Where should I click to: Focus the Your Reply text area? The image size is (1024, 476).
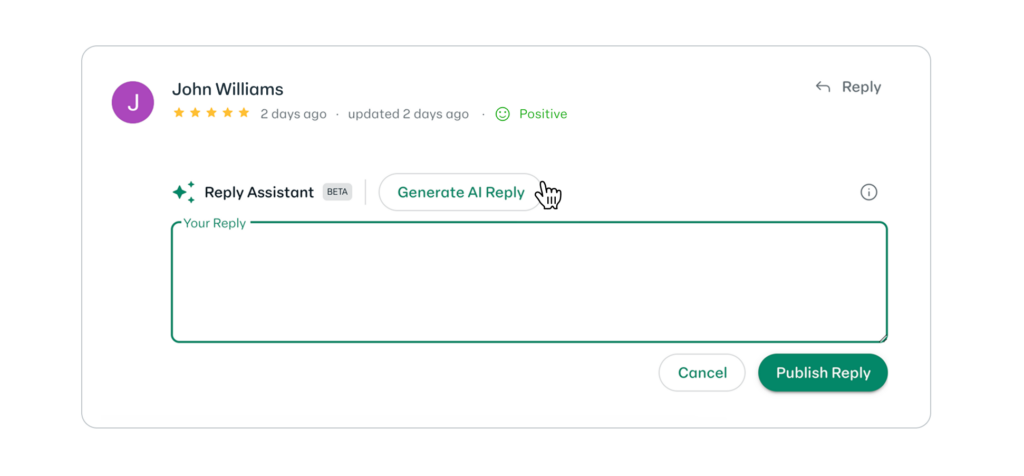(x=529, y=282)
